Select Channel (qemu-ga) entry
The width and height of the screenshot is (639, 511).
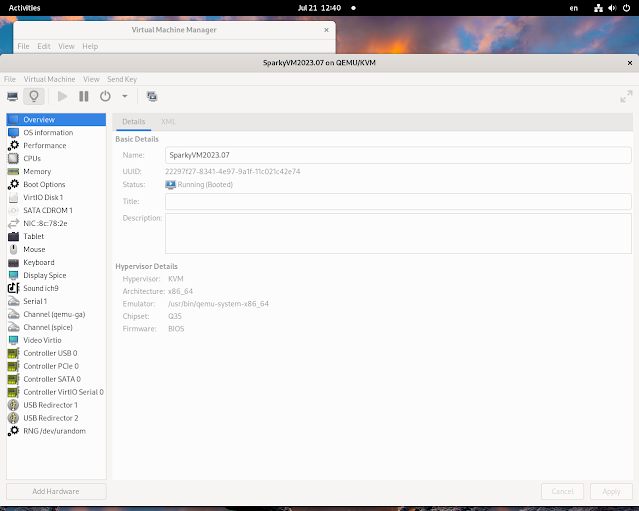pos(56,314)
